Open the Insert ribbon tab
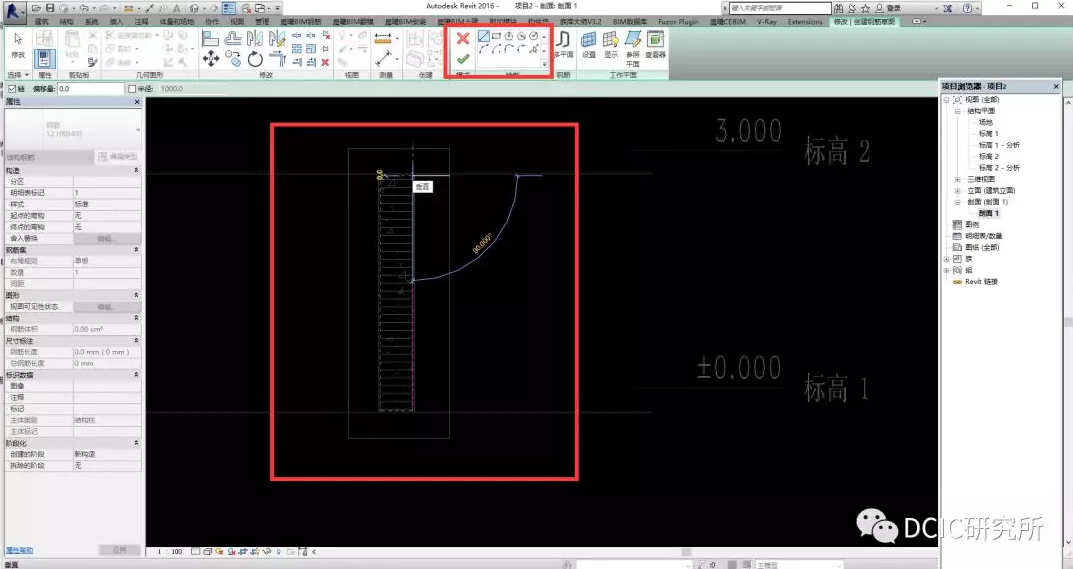1073x569 pixels. click(x=116, y=22)
